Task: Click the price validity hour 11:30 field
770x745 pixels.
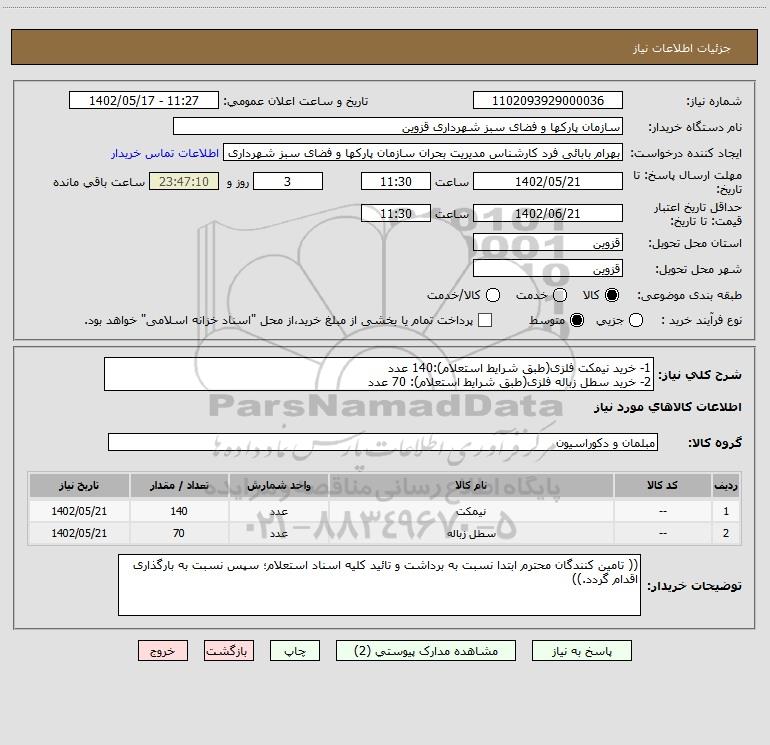Action: [396, 213]
